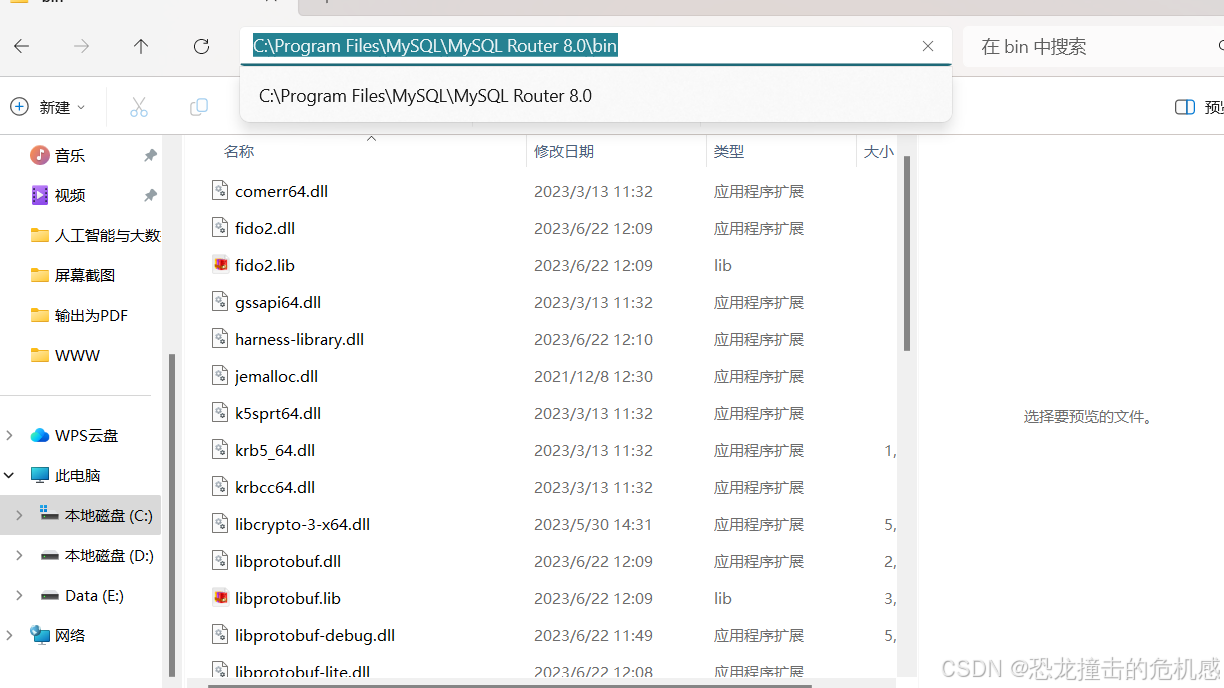This screenshot has width=1224, height=688.
Task: Go back to previous folder
Action: tap(22, 46)
